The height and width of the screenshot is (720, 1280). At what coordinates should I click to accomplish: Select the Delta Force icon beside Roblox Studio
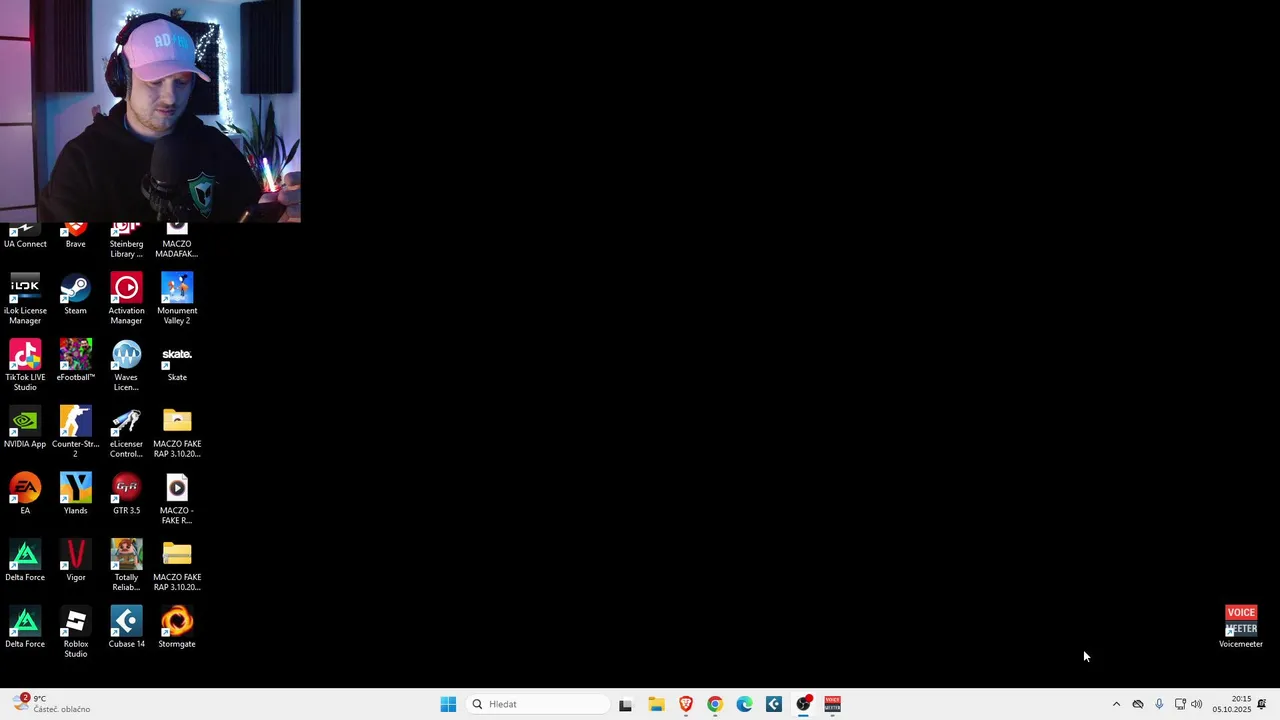25,627
